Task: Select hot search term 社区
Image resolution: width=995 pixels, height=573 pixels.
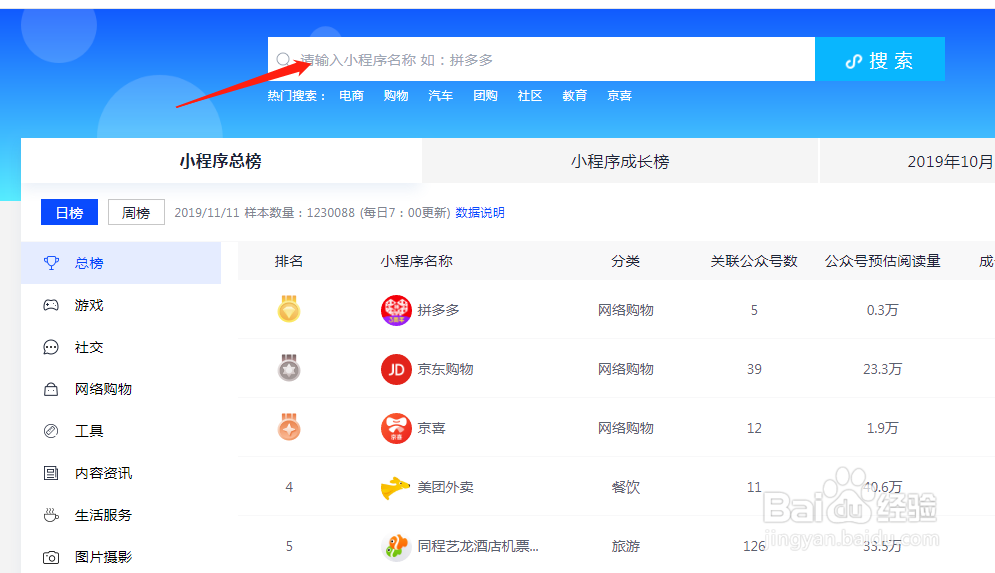Action: pyautogui.click(x=530, y=96)
